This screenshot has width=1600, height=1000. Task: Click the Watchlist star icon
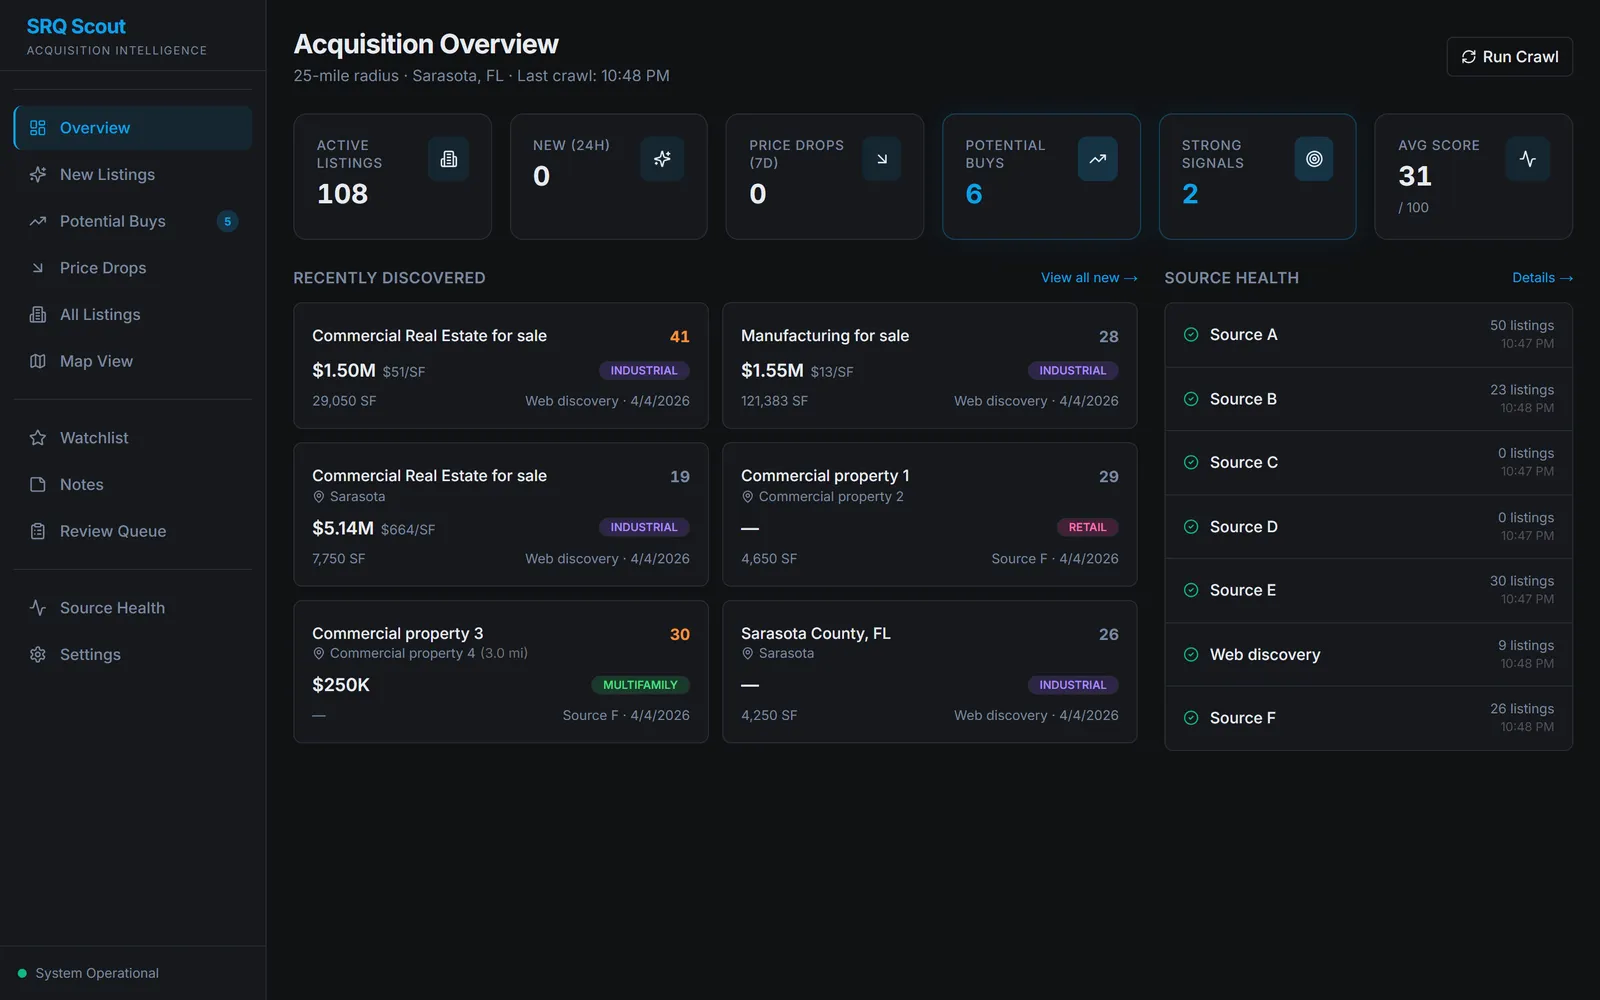[38, 438]
